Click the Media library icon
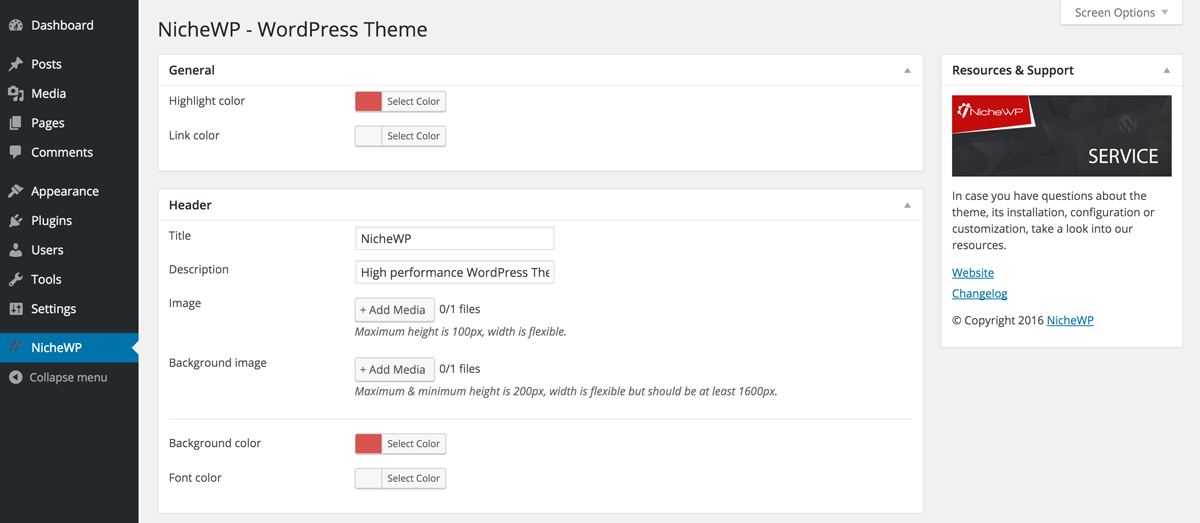Viewport: 1200px width, 523px height. 15,93
